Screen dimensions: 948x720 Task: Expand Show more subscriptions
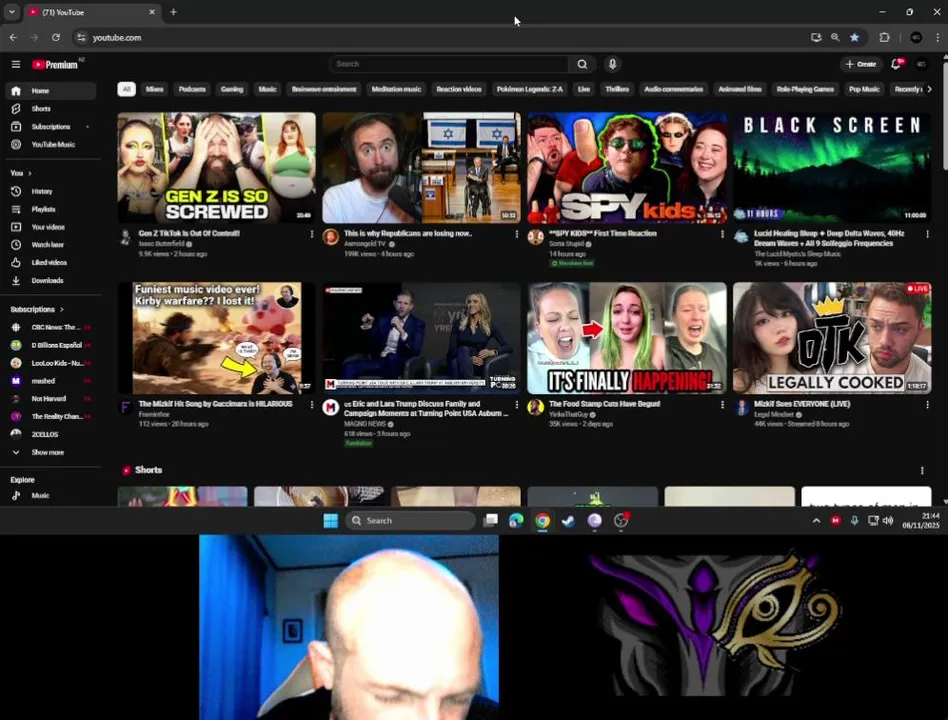tap(51, 452)
